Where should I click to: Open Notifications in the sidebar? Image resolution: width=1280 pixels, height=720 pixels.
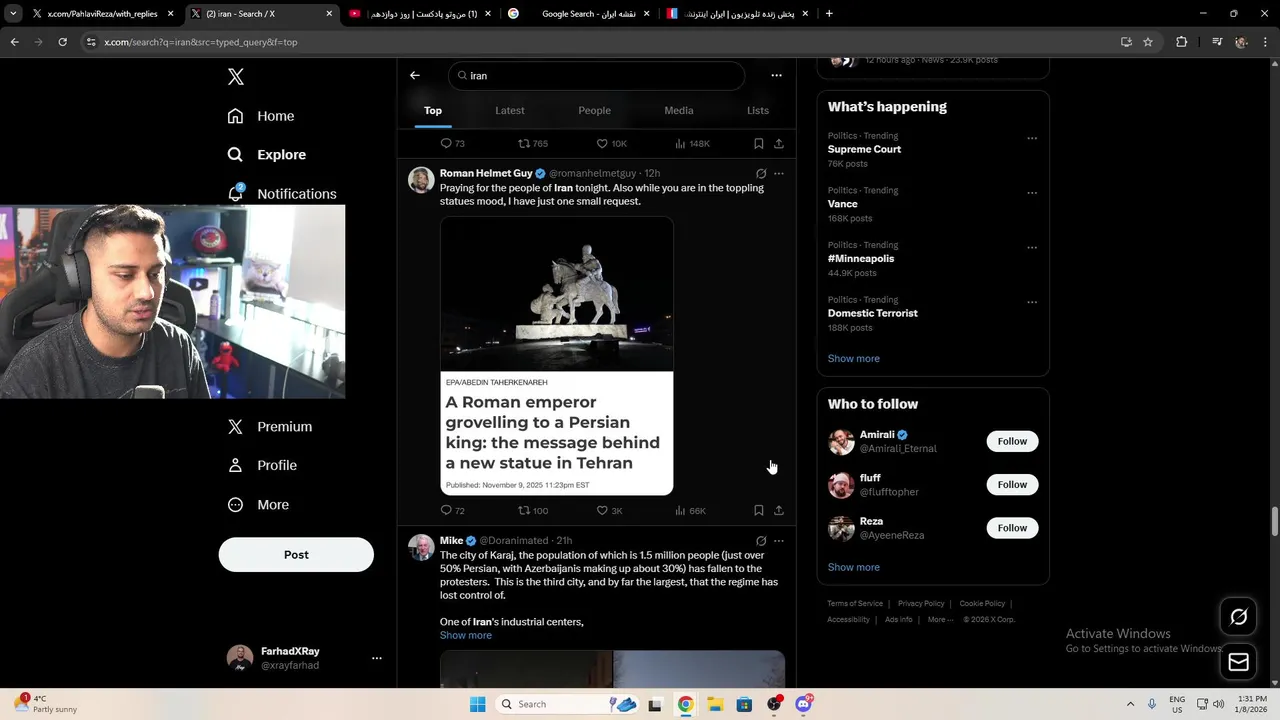point(282,194)
